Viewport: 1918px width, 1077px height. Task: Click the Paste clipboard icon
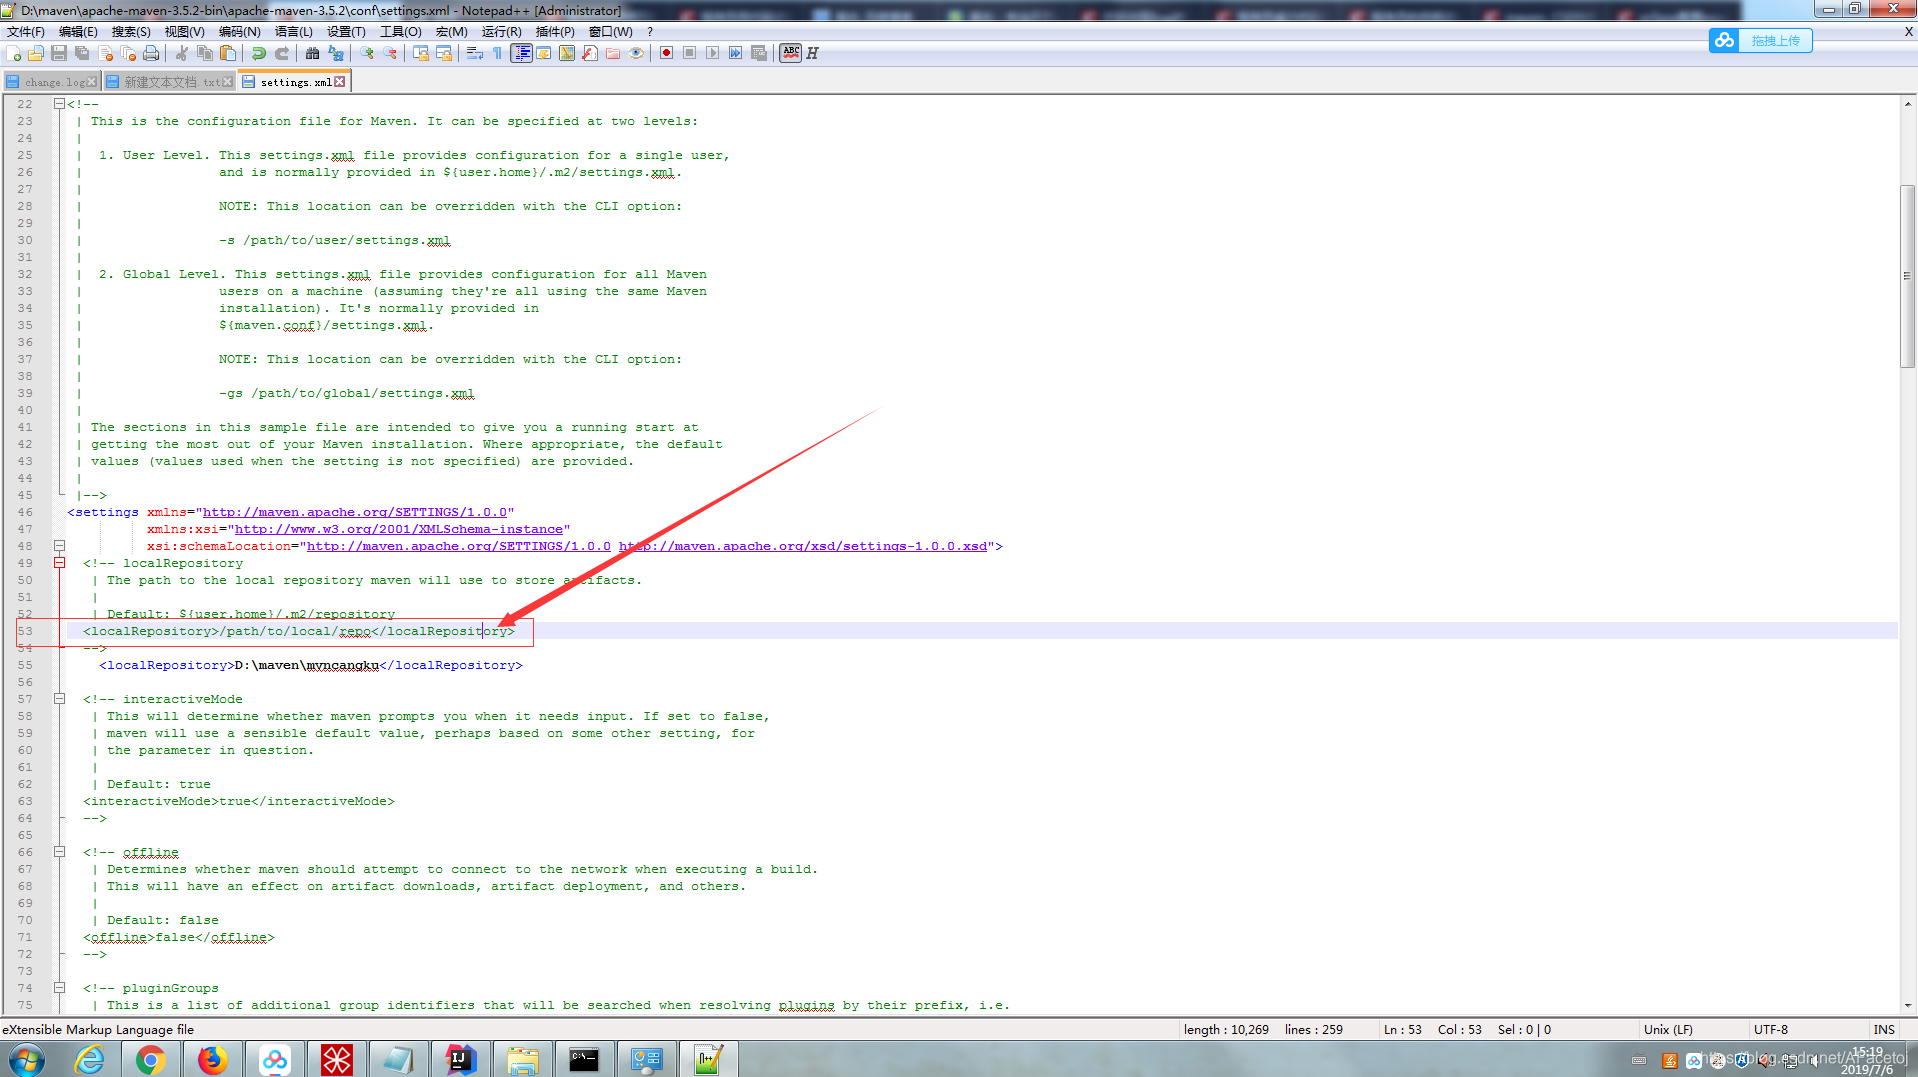tap(228, 53)
